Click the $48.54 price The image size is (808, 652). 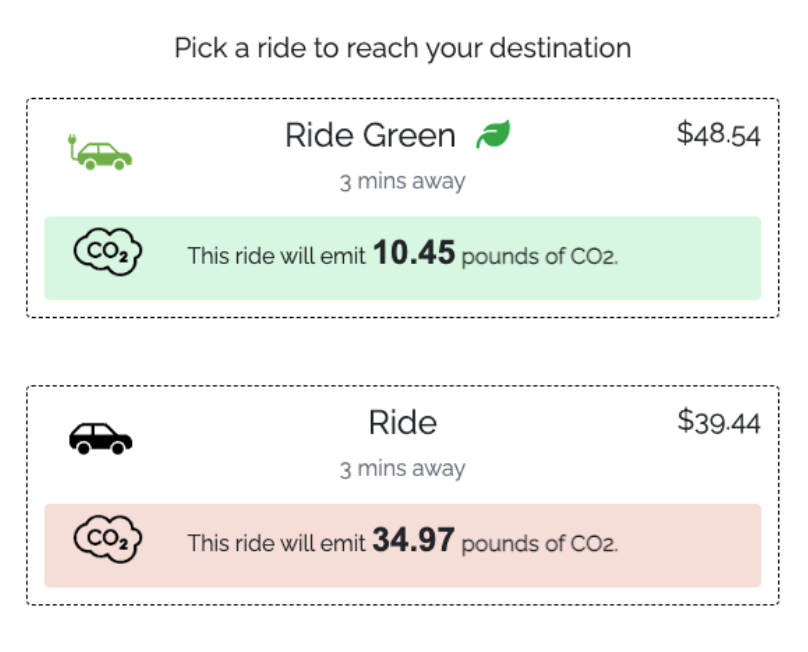point(718,135)
